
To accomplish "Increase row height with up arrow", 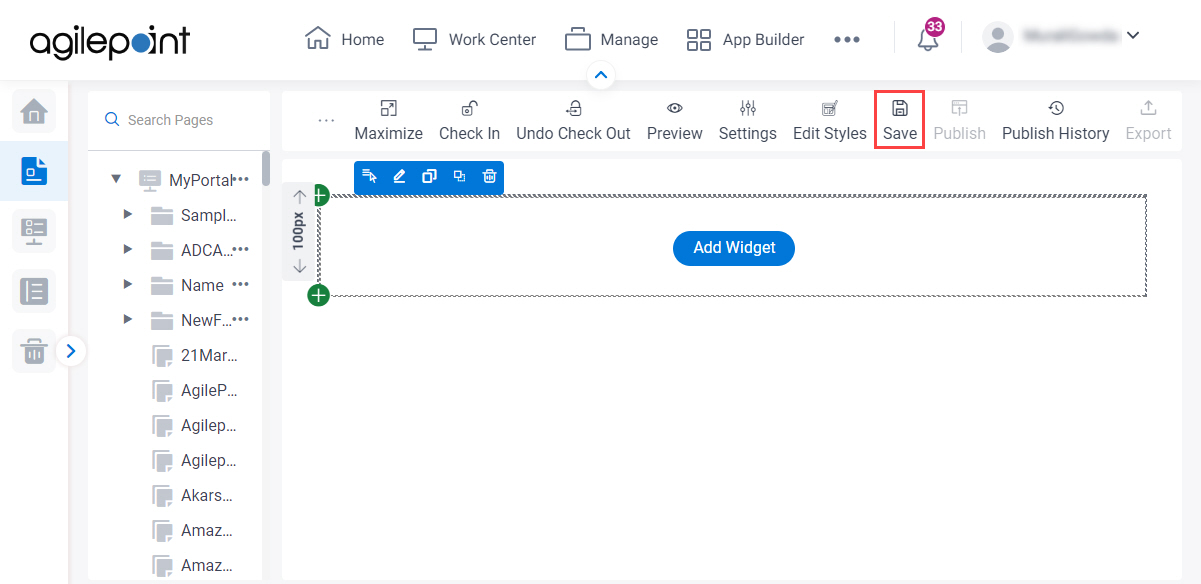I will (300, 197).
